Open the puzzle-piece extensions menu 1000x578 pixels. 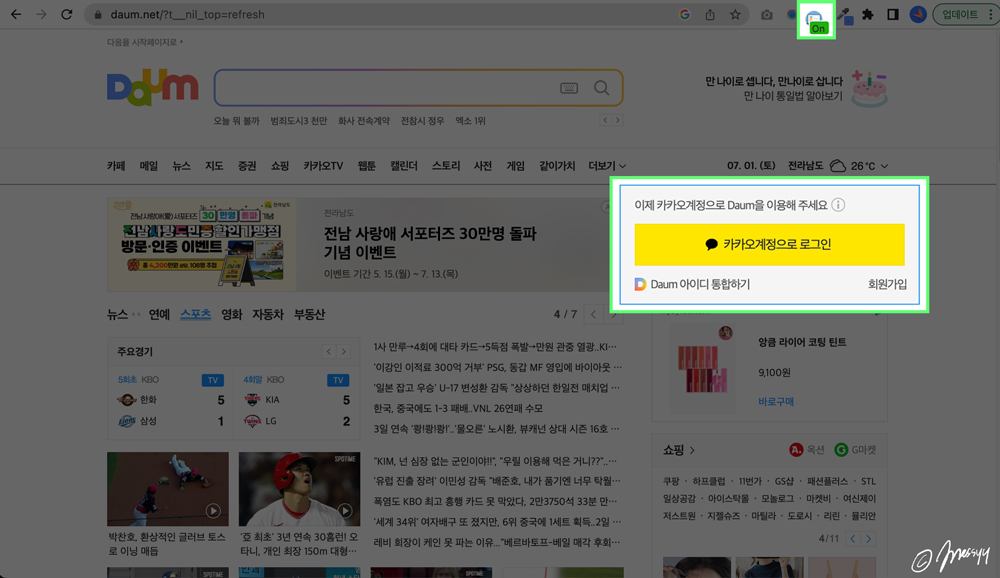[x=868, y=14]
